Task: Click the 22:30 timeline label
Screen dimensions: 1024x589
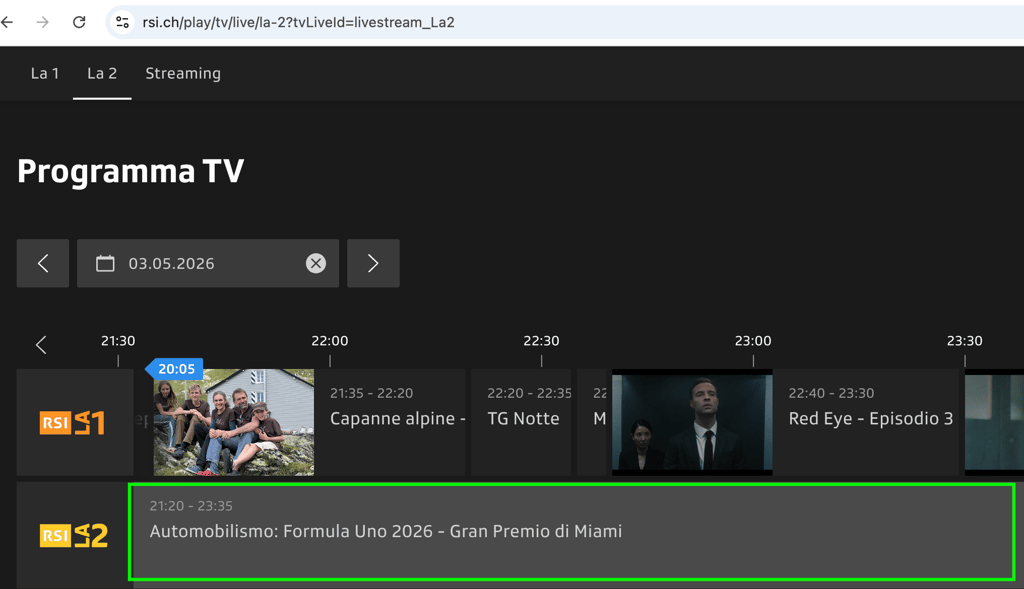Action: (x=541, y=341)
